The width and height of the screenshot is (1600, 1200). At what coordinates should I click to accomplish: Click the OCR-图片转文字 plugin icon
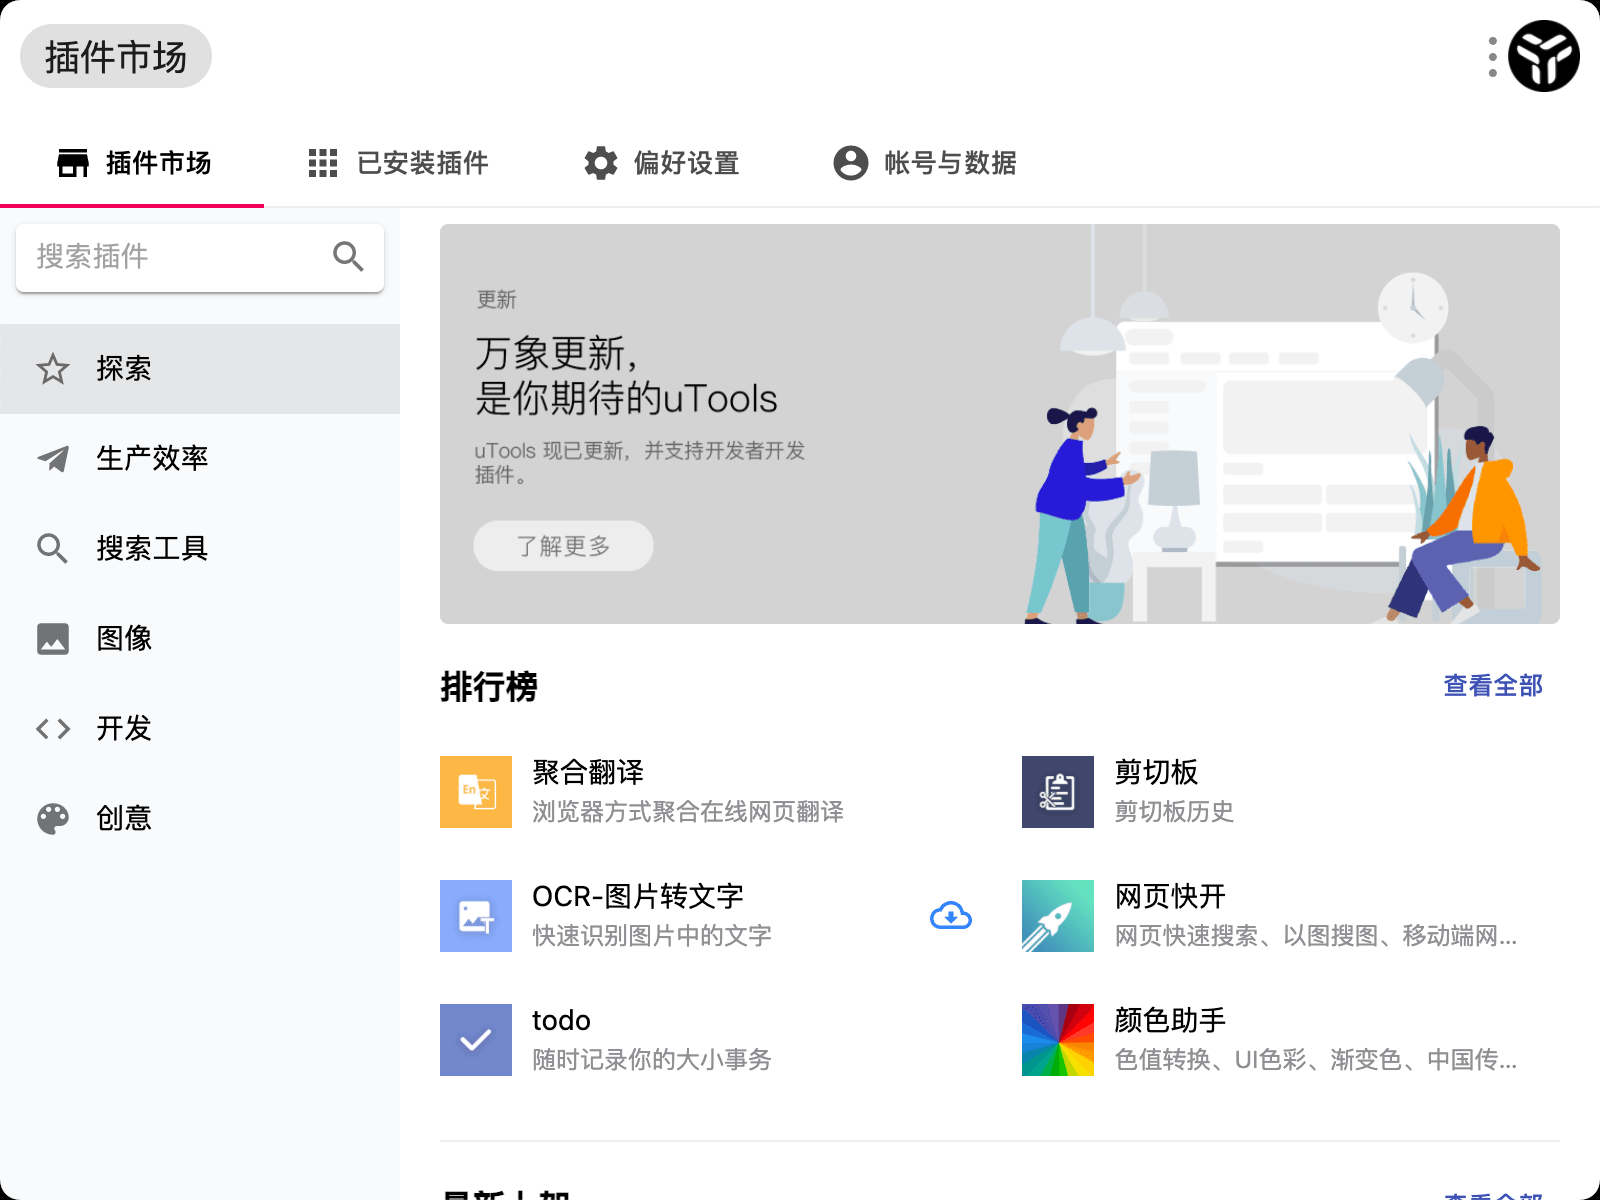(x=476, y=916)
